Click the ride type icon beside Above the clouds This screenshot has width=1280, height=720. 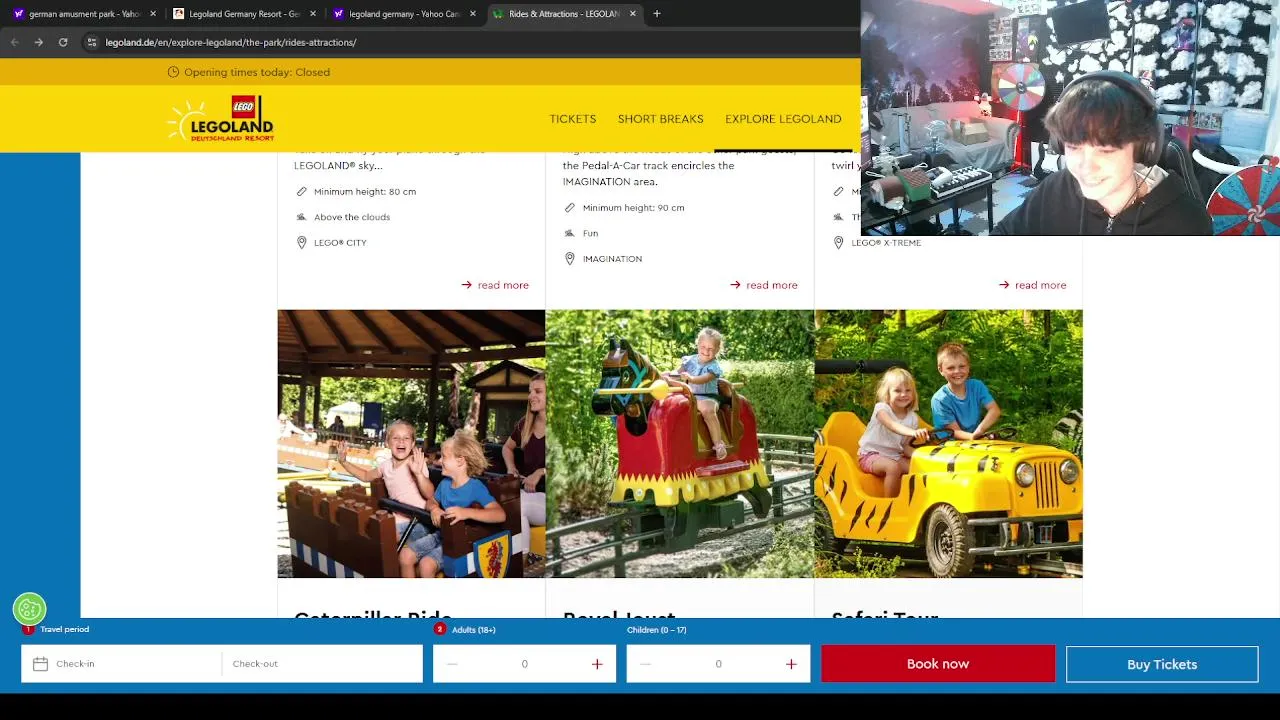(301, 217)
